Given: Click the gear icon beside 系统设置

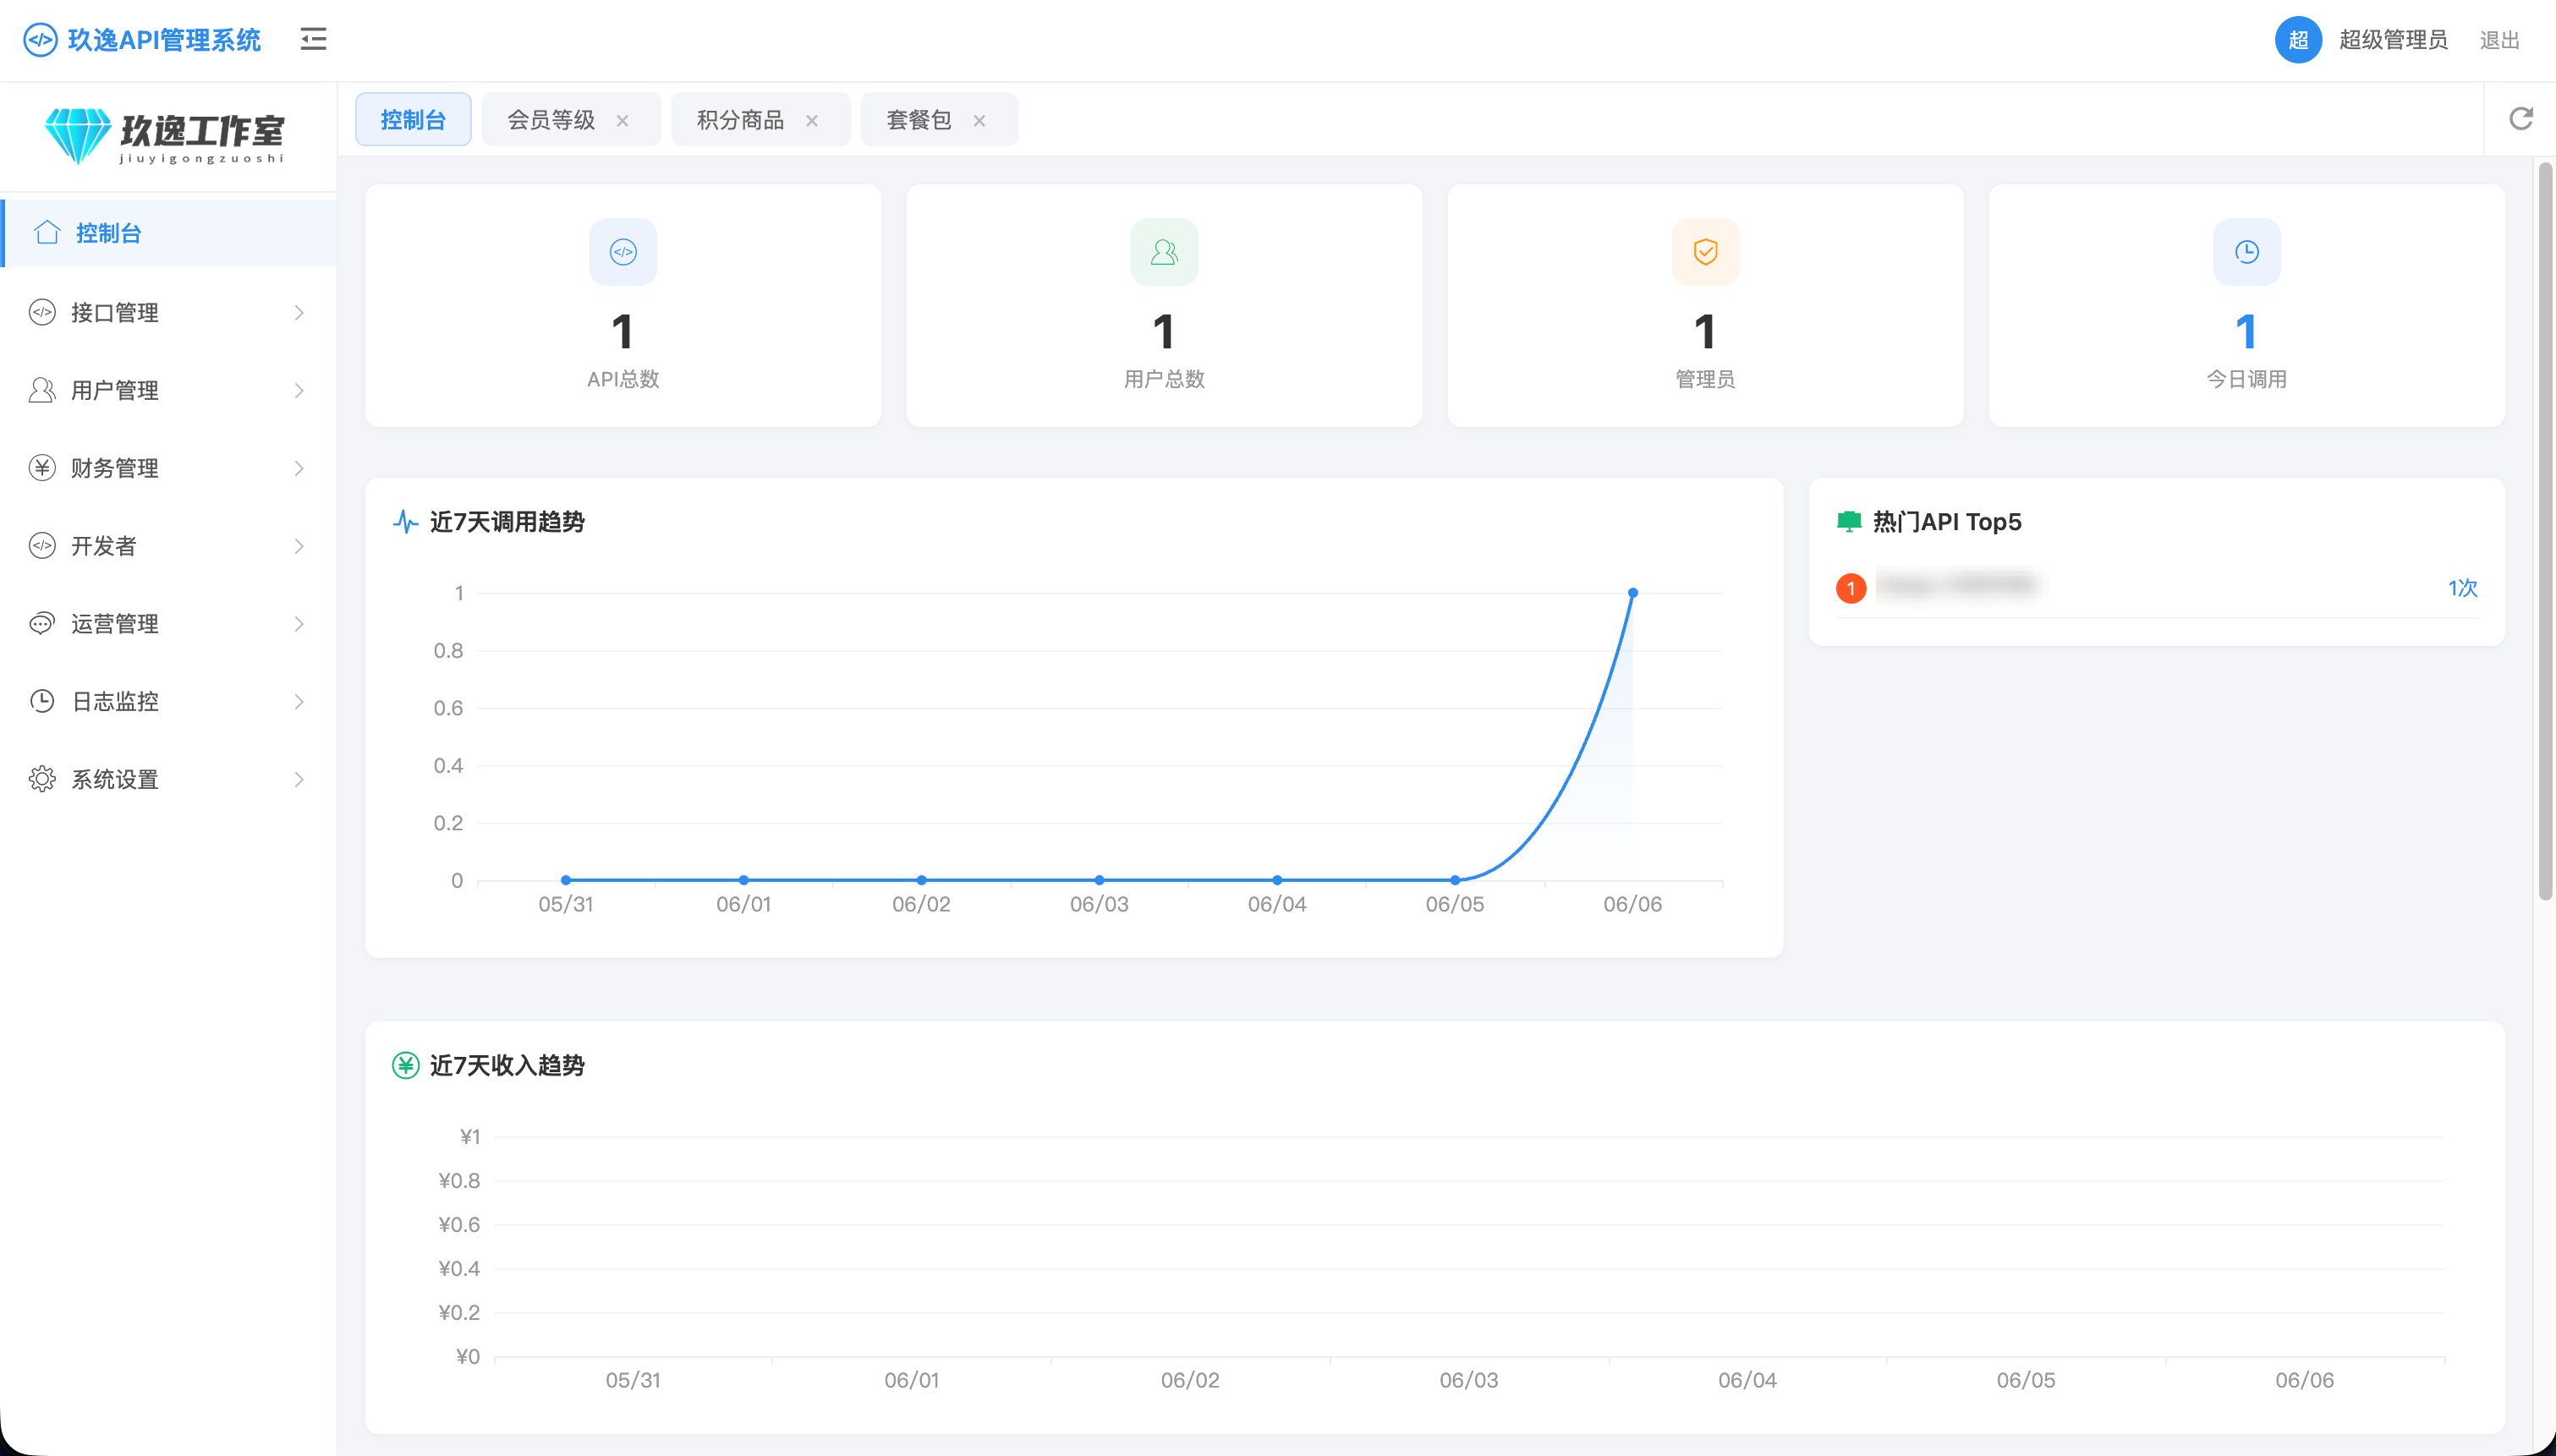Looking at the screenshot, I should click(42, 779).
